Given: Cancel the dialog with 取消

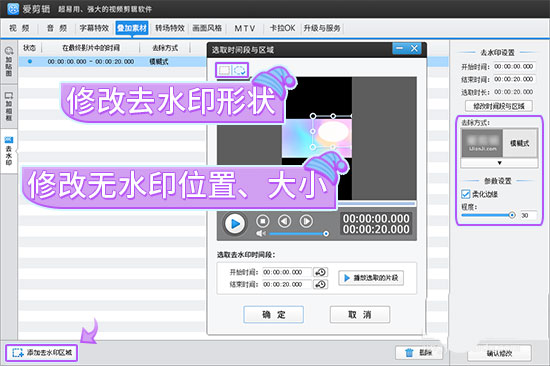Looking at the screenshot, I should pos(360,314).
